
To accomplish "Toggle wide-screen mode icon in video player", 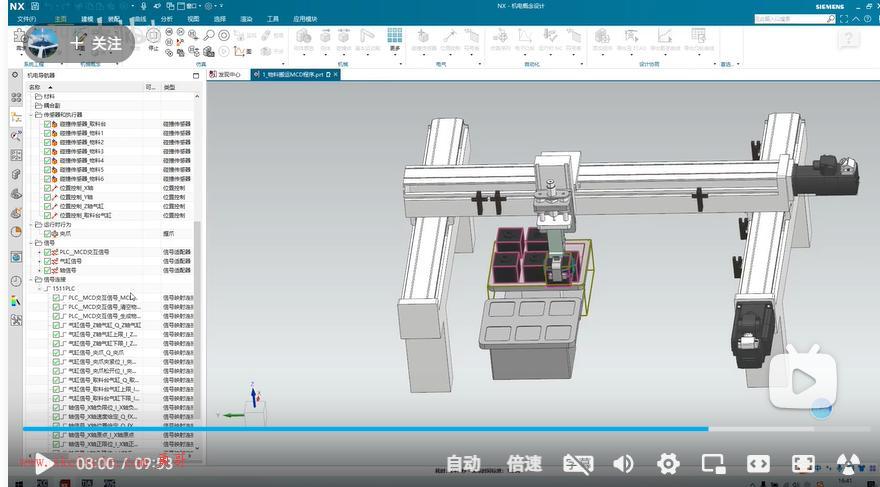I will pyautogui.click(x=758, y=463).
